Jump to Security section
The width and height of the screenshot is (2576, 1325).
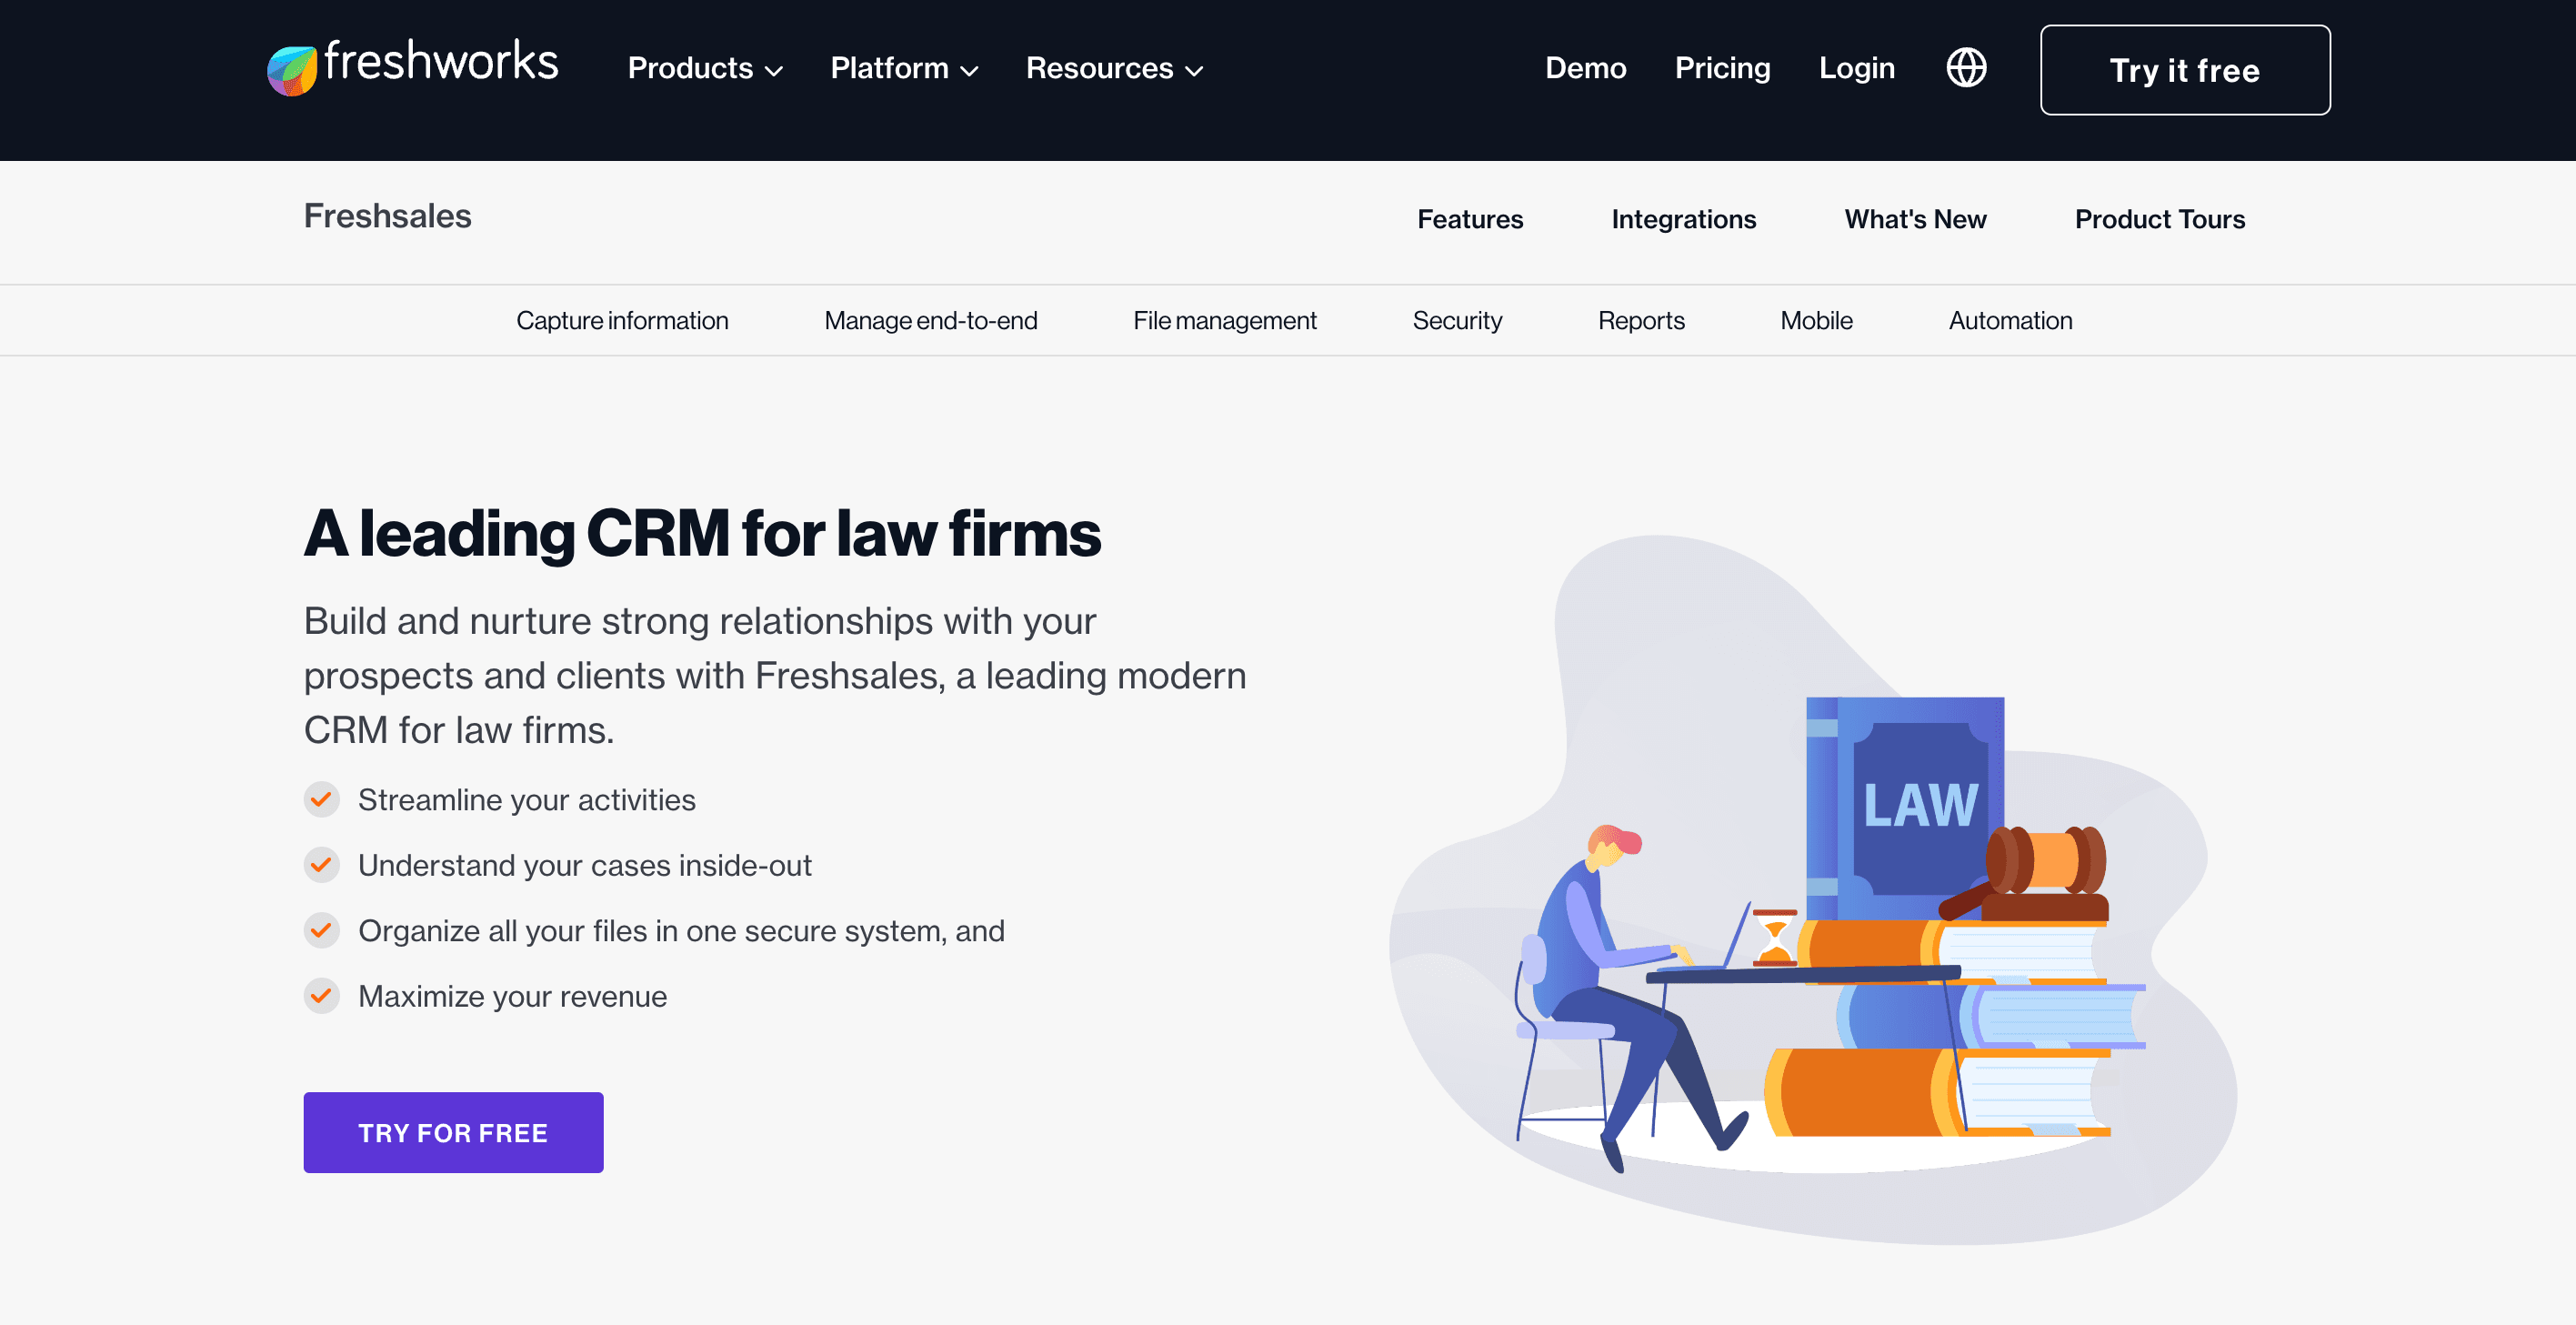1457,321
